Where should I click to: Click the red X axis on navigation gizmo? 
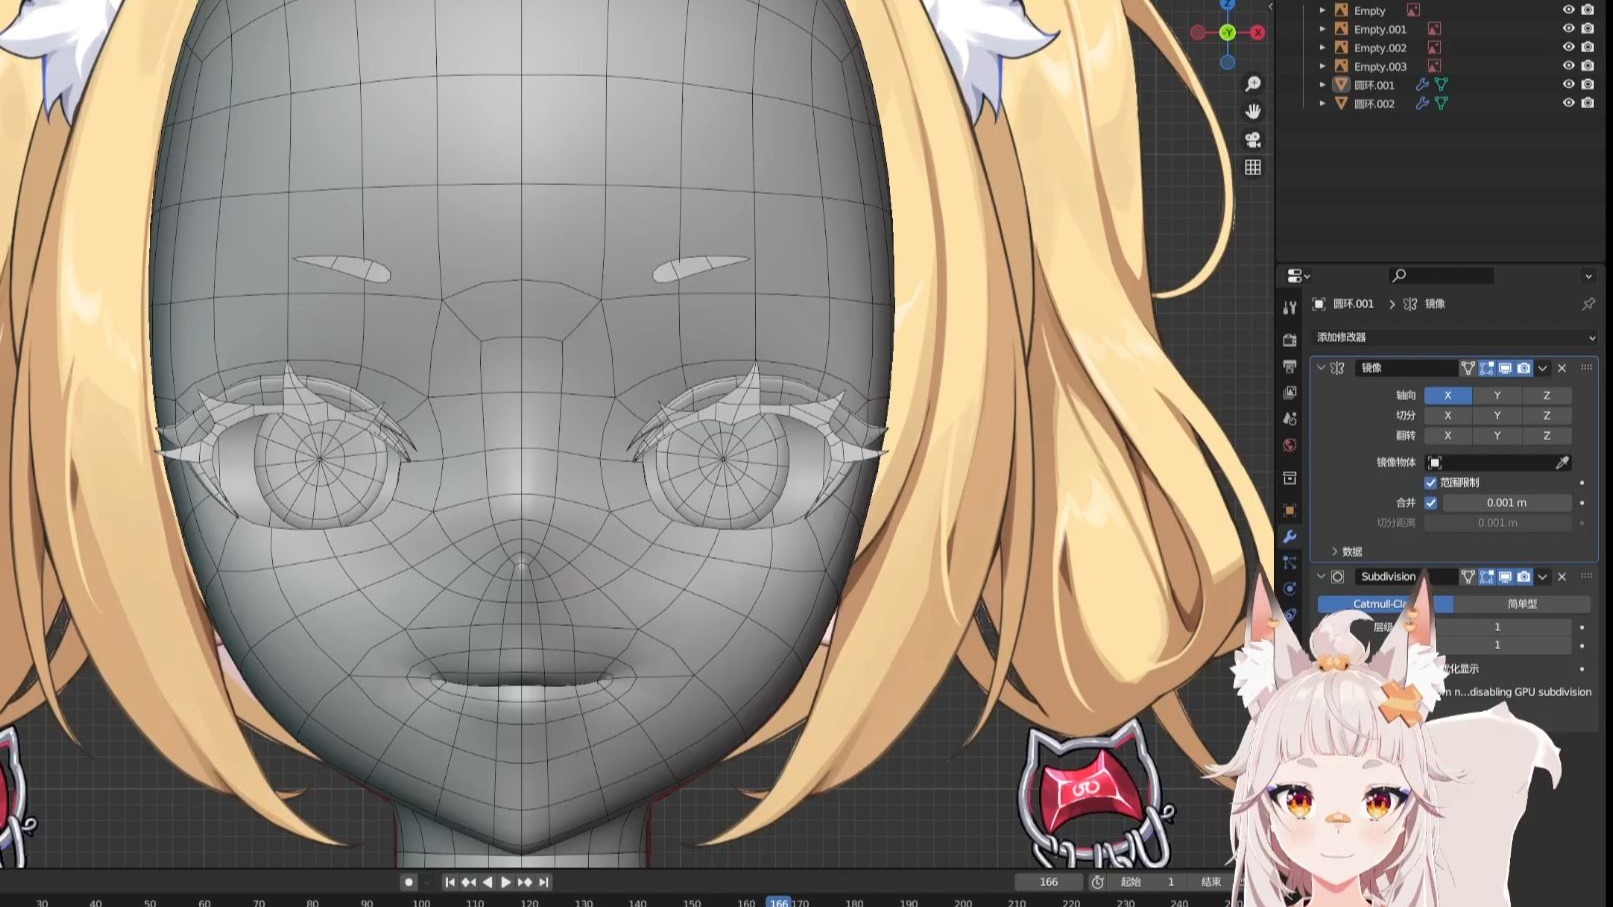click(1257, 33)
